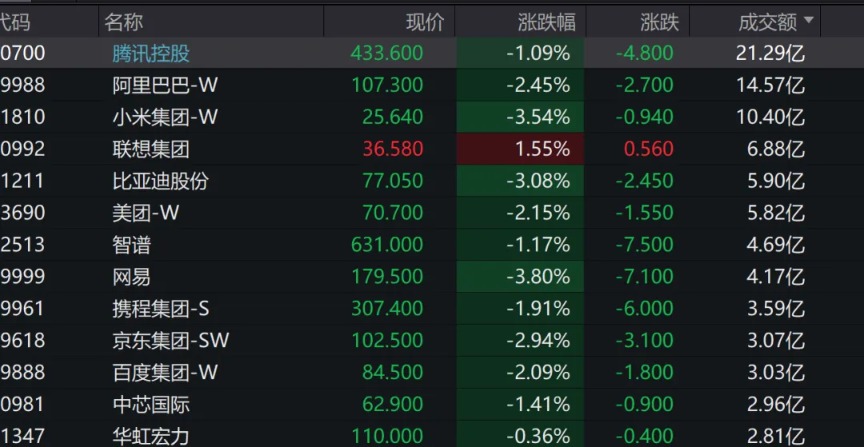Click the 14.57亿 turnover value
864x447 pixels.
pos(770,85)
